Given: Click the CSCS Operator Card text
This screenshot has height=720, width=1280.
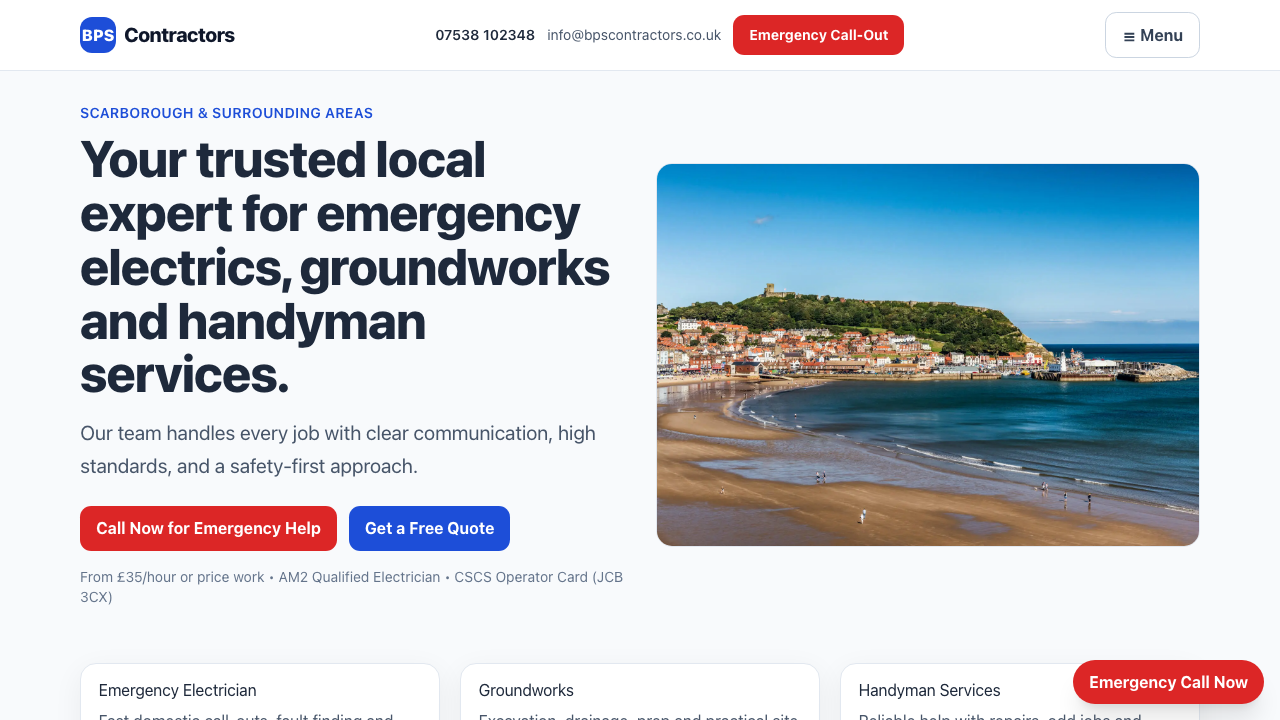Looking at the screenshot, I should [x=537, y=577].
